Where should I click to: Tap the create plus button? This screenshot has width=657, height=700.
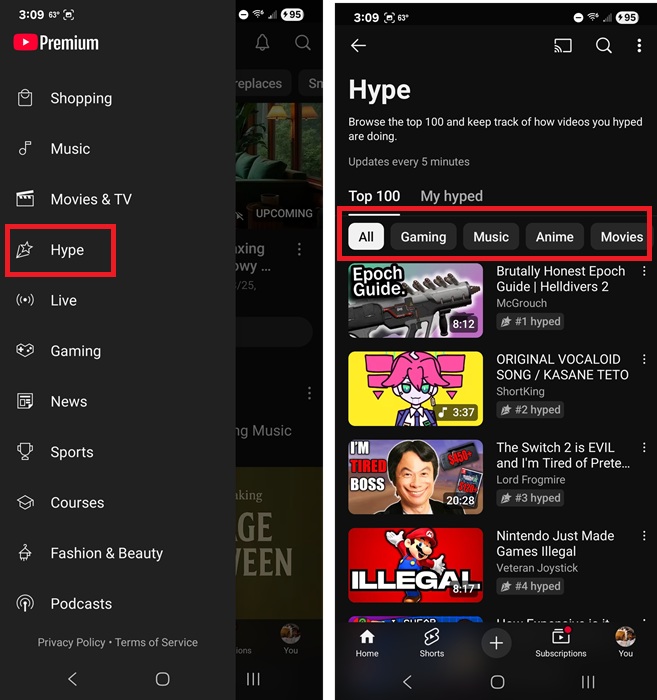pos(496,643)
